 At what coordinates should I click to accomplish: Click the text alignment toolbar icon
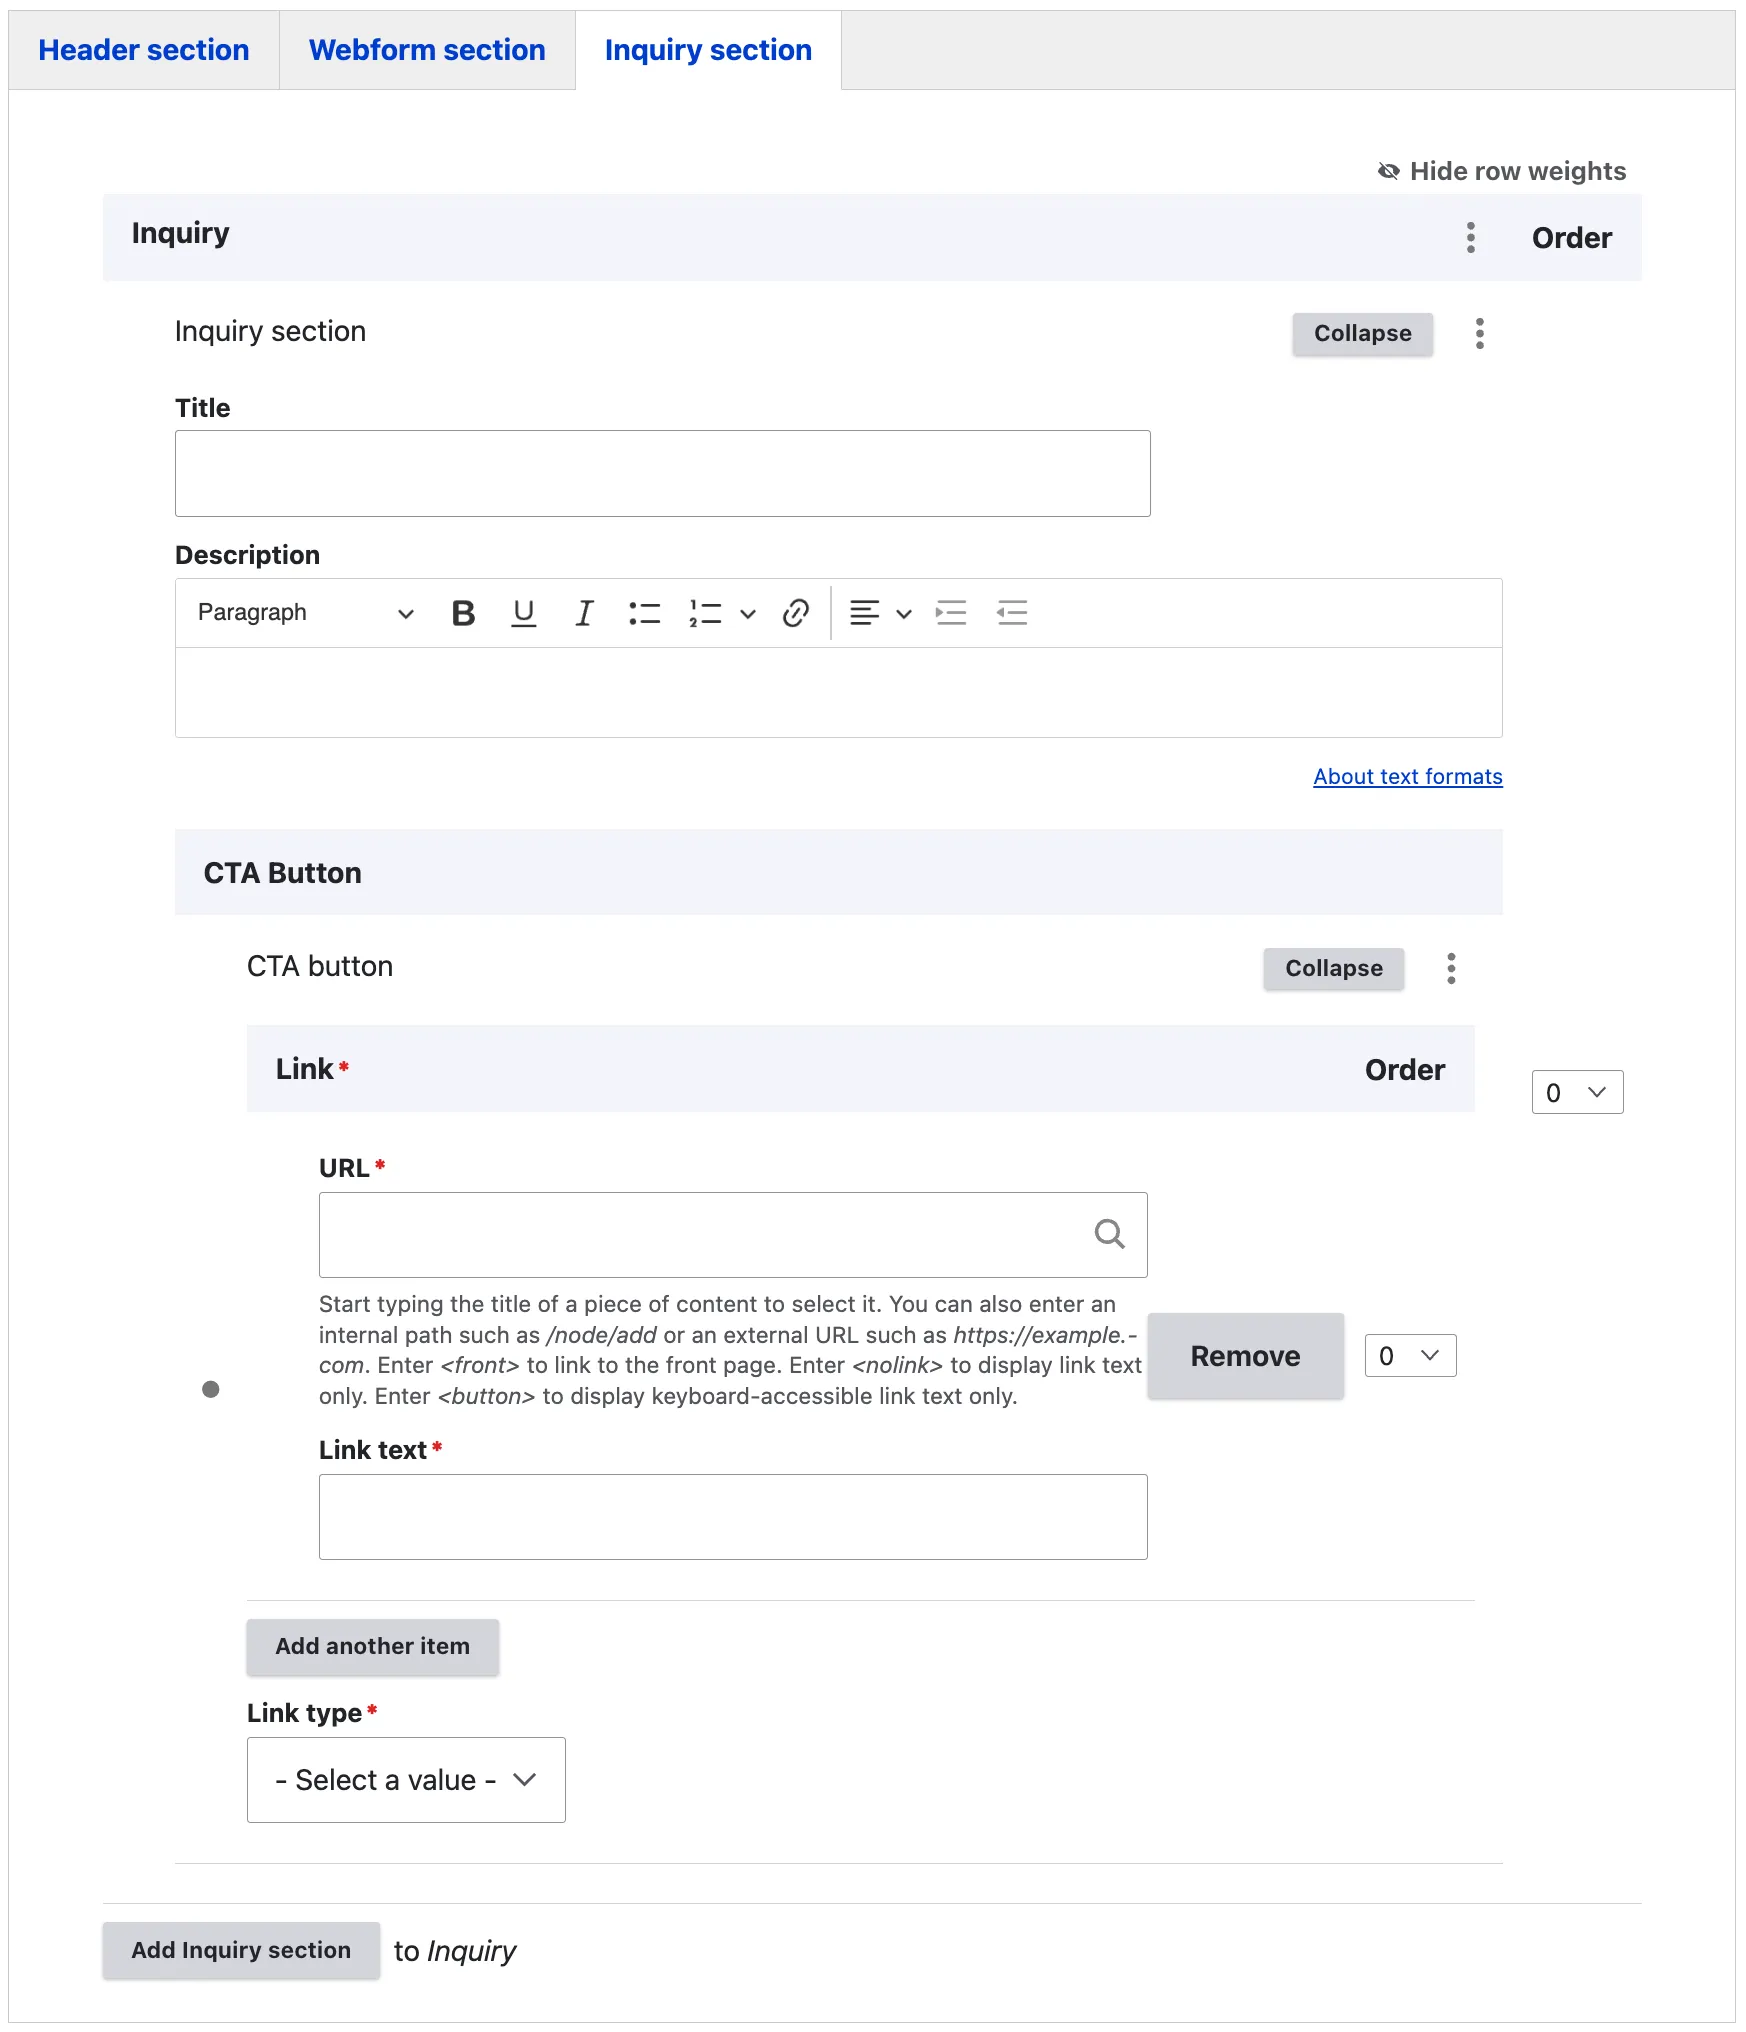[865, 613]
